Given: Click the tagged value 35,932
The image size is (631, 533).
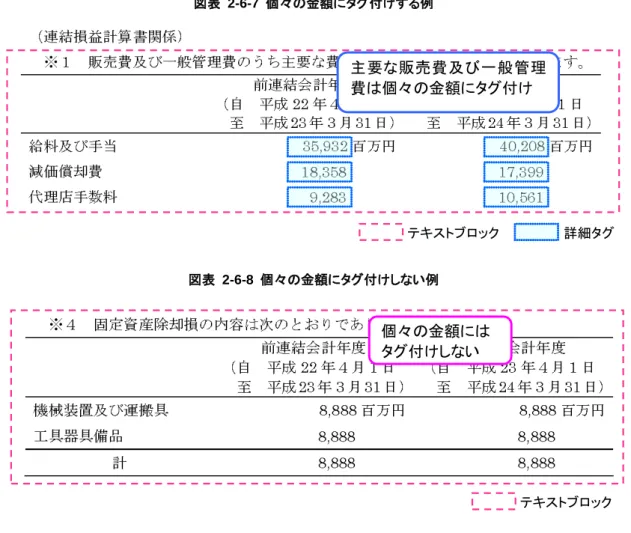Looking at the screenshot, I should pyautogui.click(x=320, y=147).
